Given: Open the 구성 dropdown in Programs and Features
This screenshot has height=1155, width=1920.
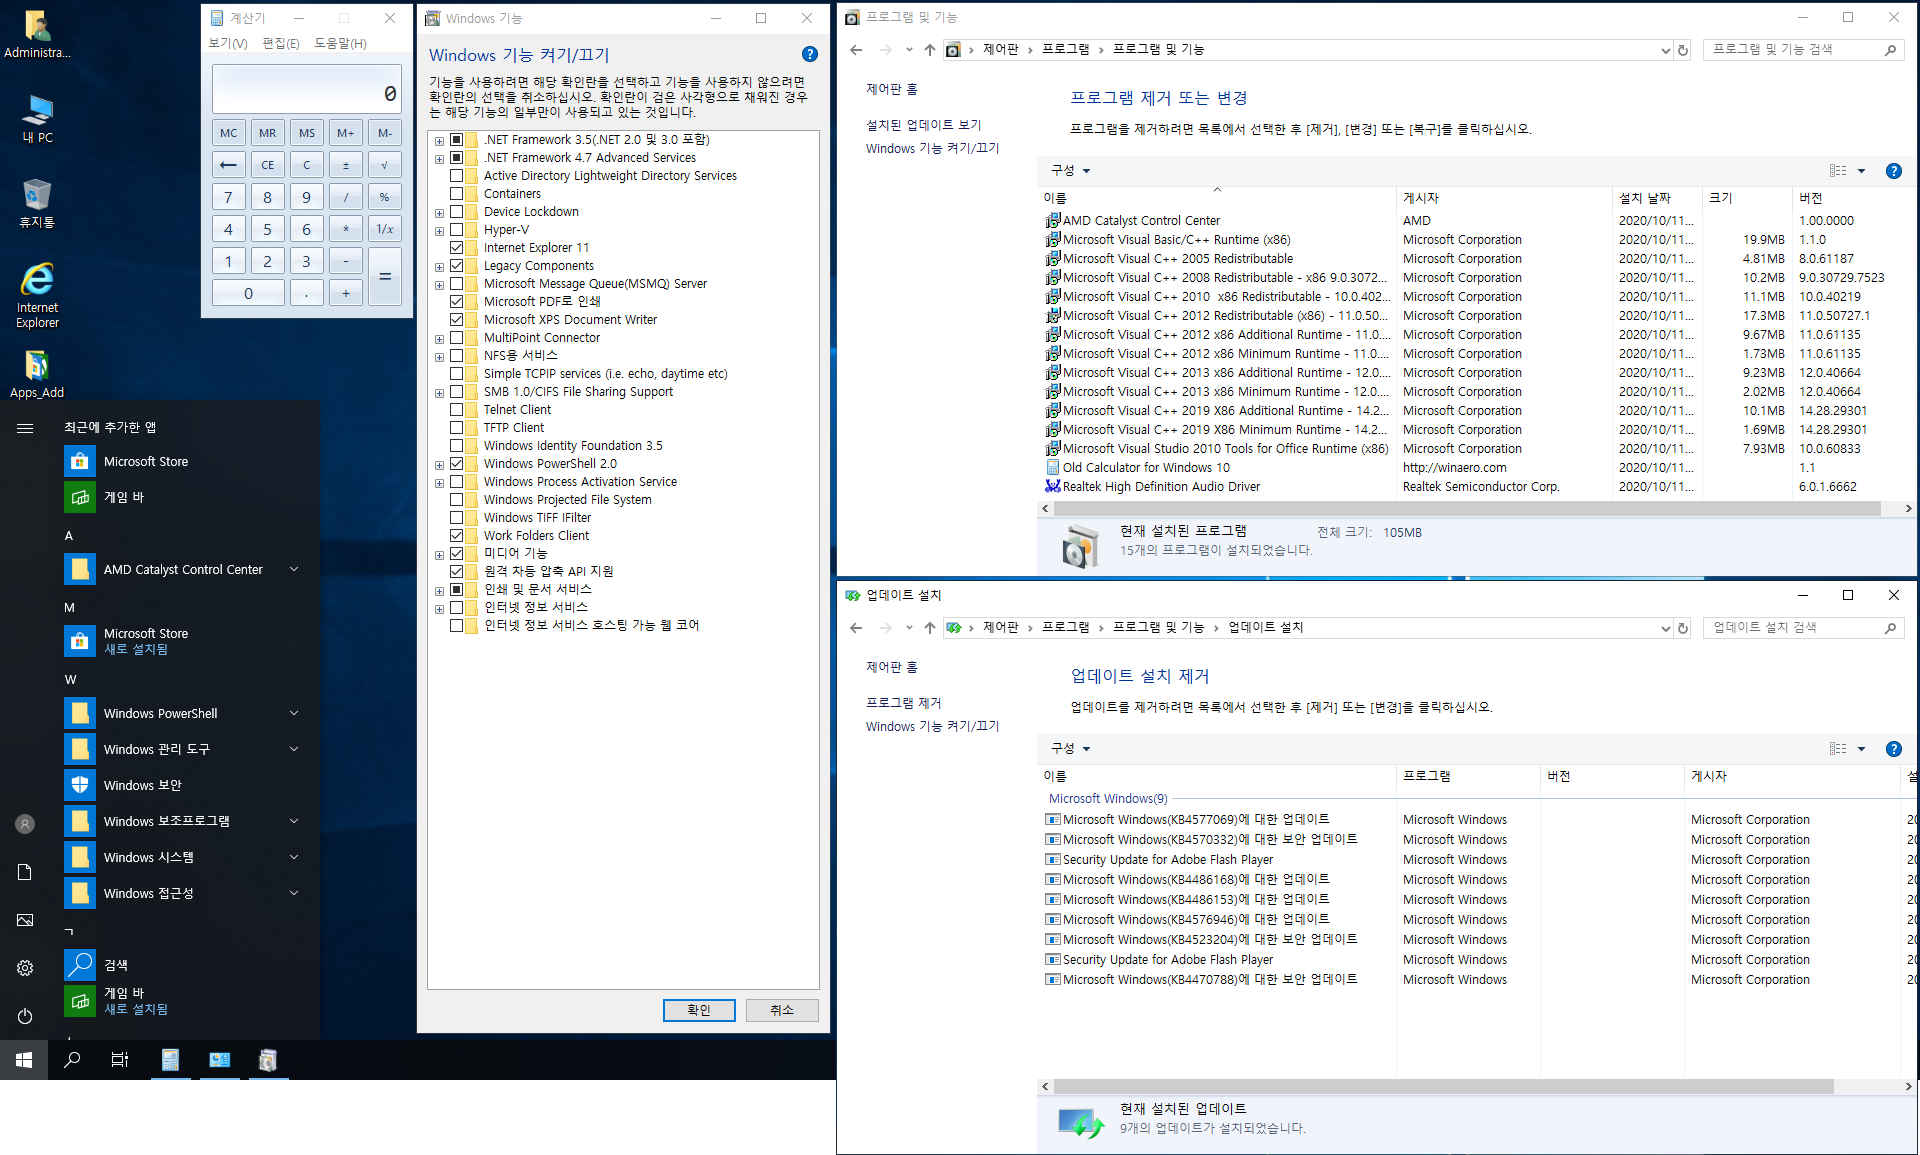Looking at the screenshot, I should pyautogui.click(x=1070, y=171).
